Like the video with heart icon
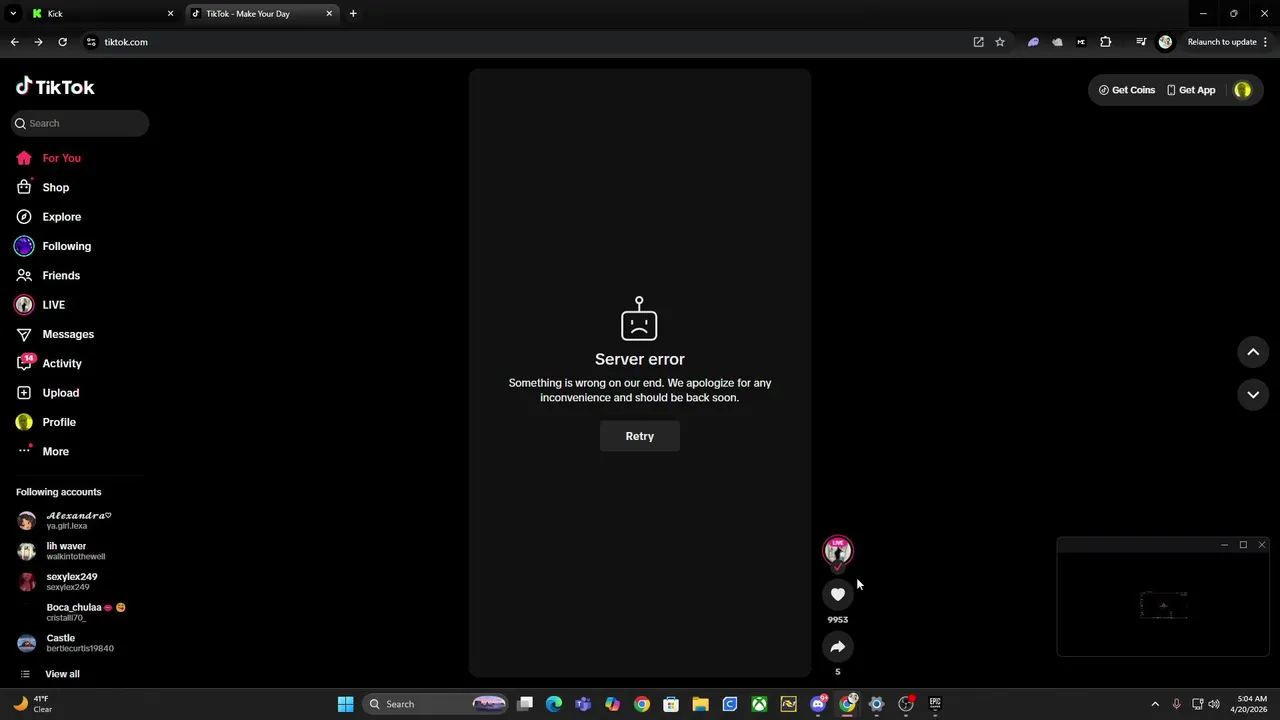Image resolution: width=1280 pixels, height=720 pixels. [838, 594]
